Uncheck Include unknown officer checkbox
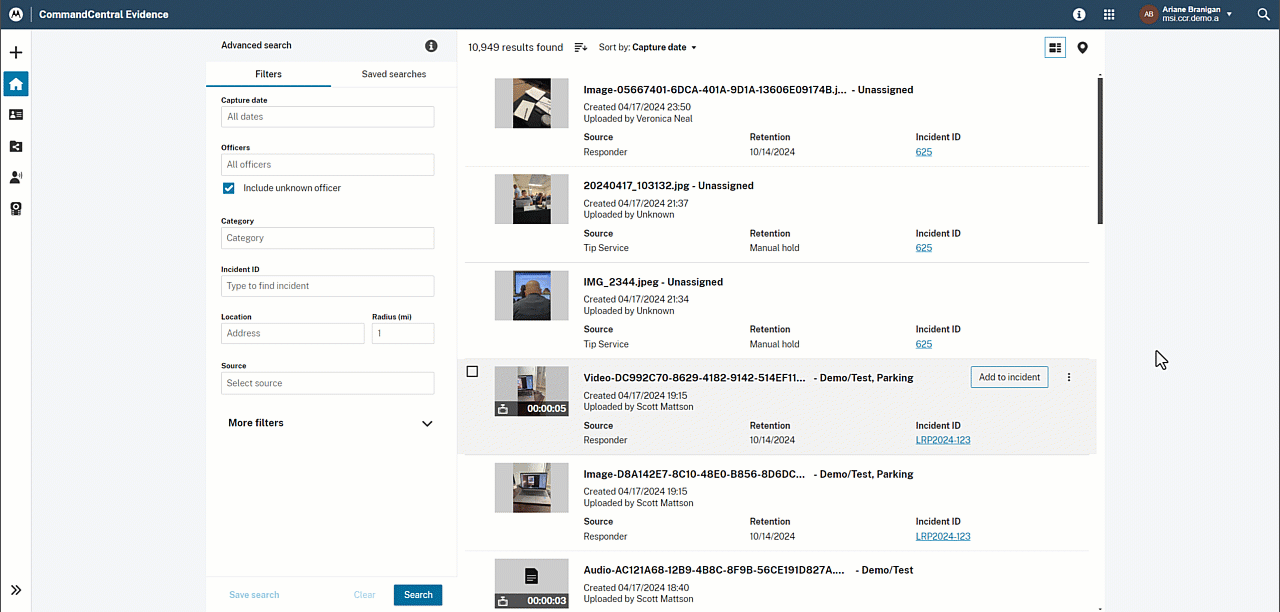Image resolution: width=1280 pixels, height=612 pixels. coord(229,188)
